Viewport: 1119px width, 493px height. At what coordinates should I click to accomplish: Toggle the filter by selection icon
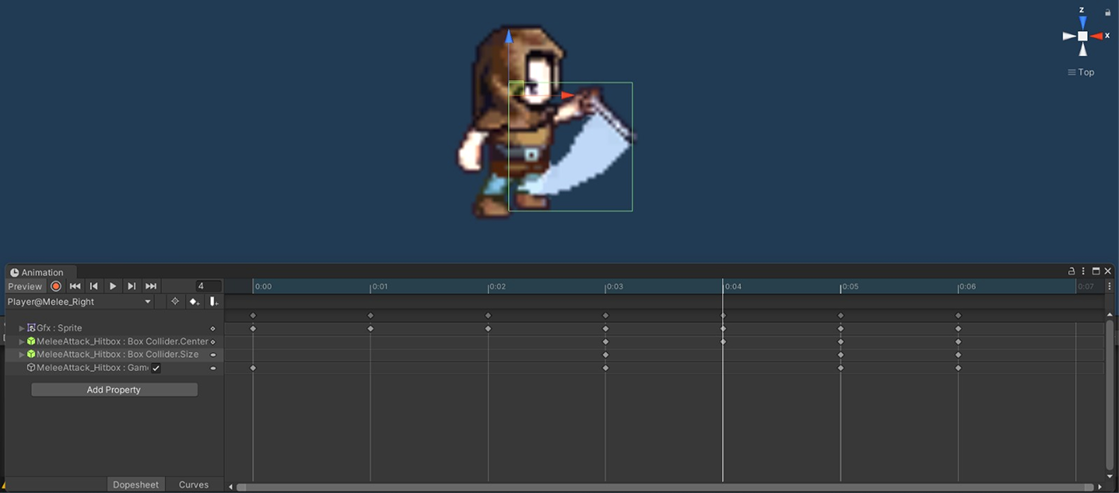pos(175,301)
